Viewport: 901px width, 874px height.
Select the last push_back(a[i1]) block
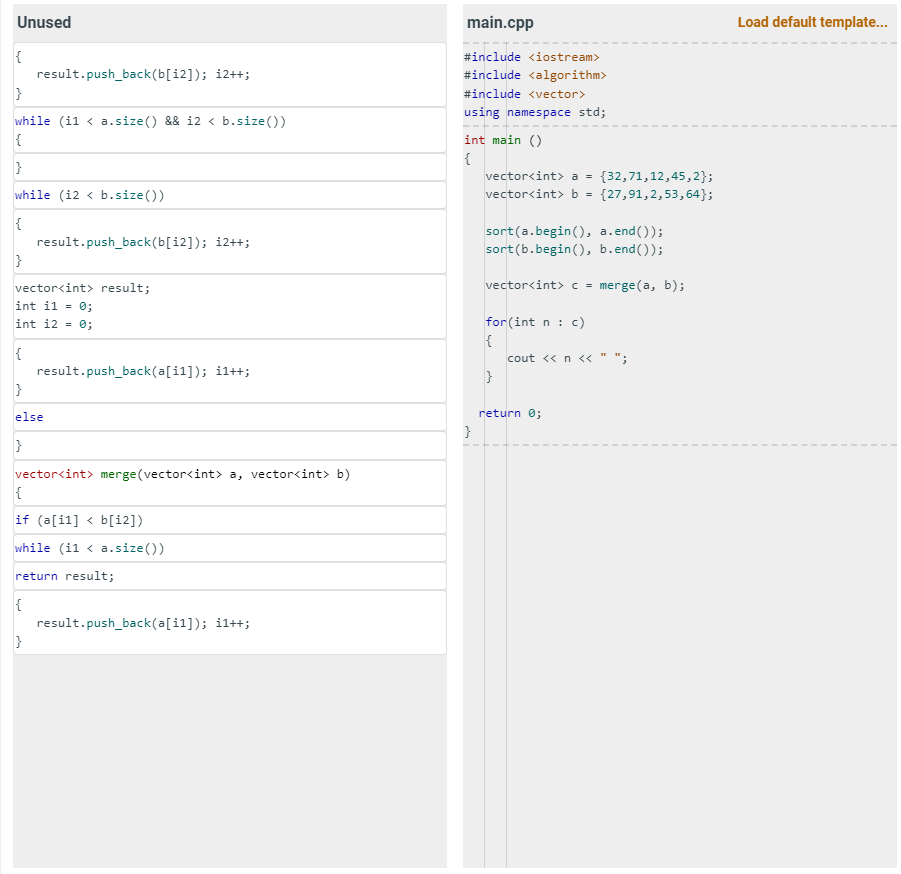[228, 622]
